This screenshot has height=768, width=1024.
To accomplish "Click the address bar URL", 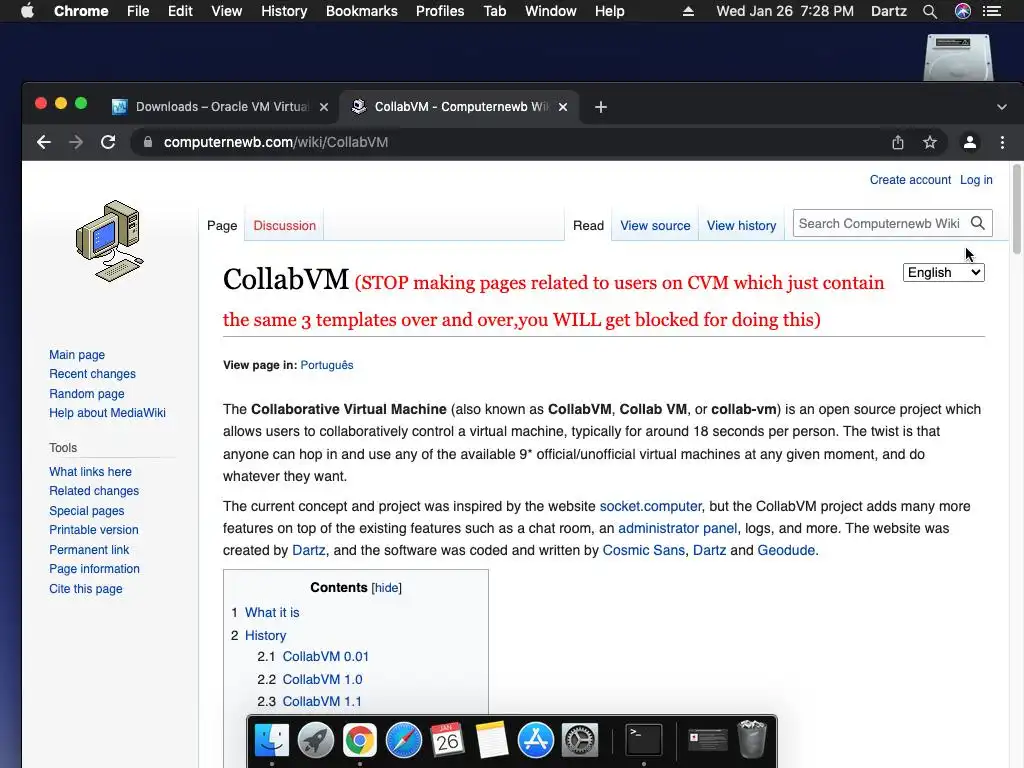I will [276, 142].
